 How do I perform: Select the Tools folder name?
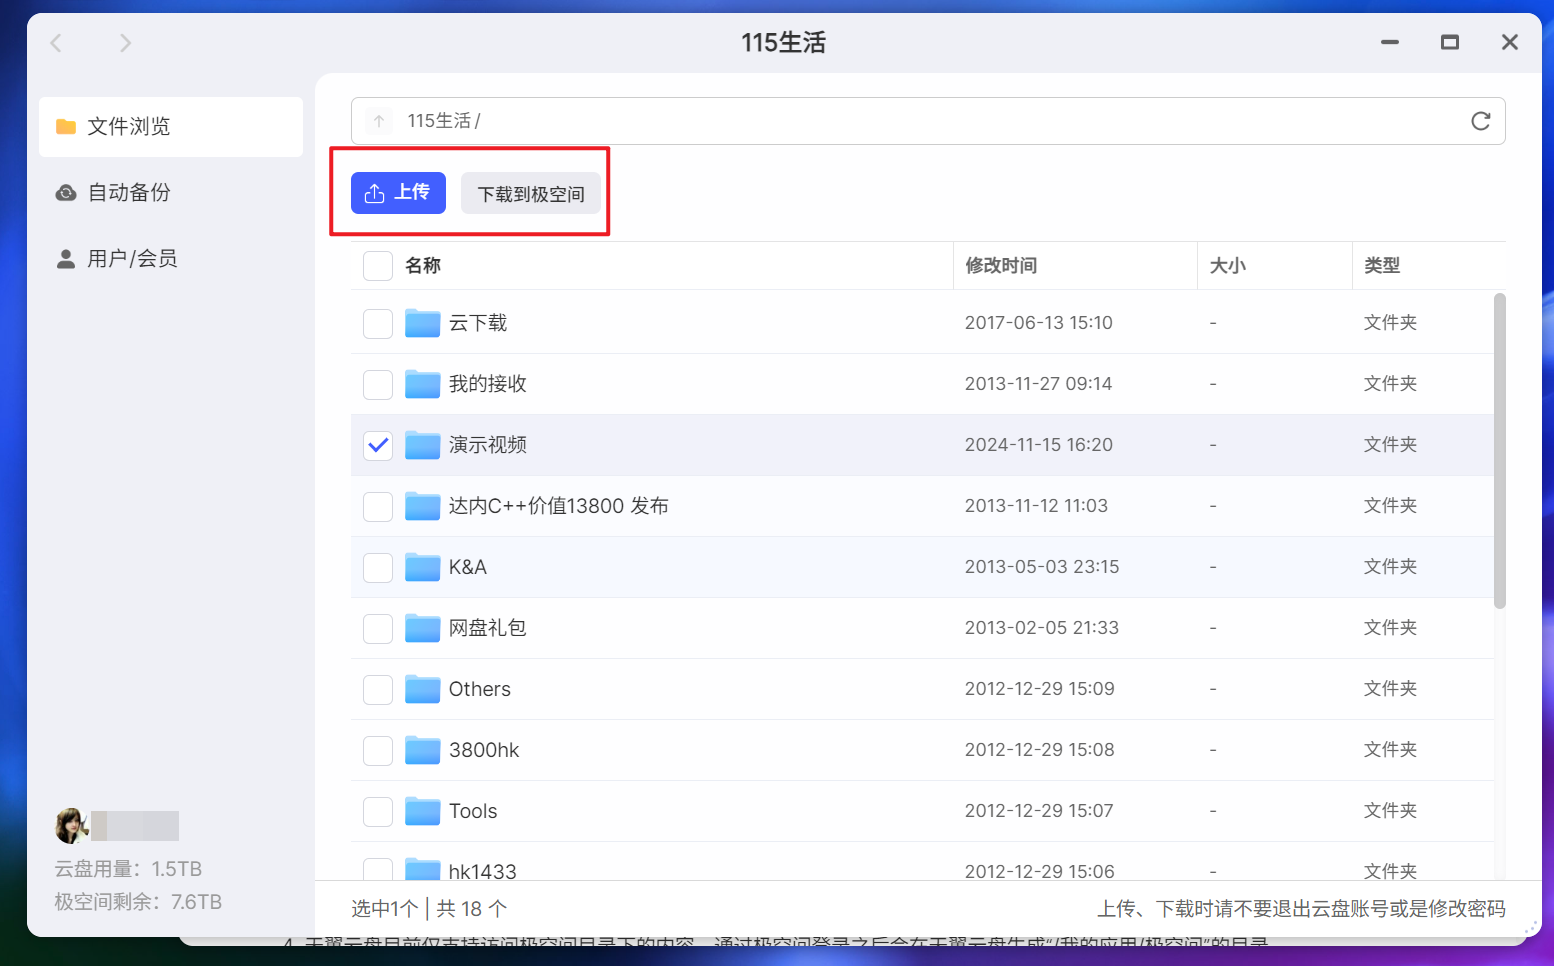pyautogui.click(x=473, y=811)
